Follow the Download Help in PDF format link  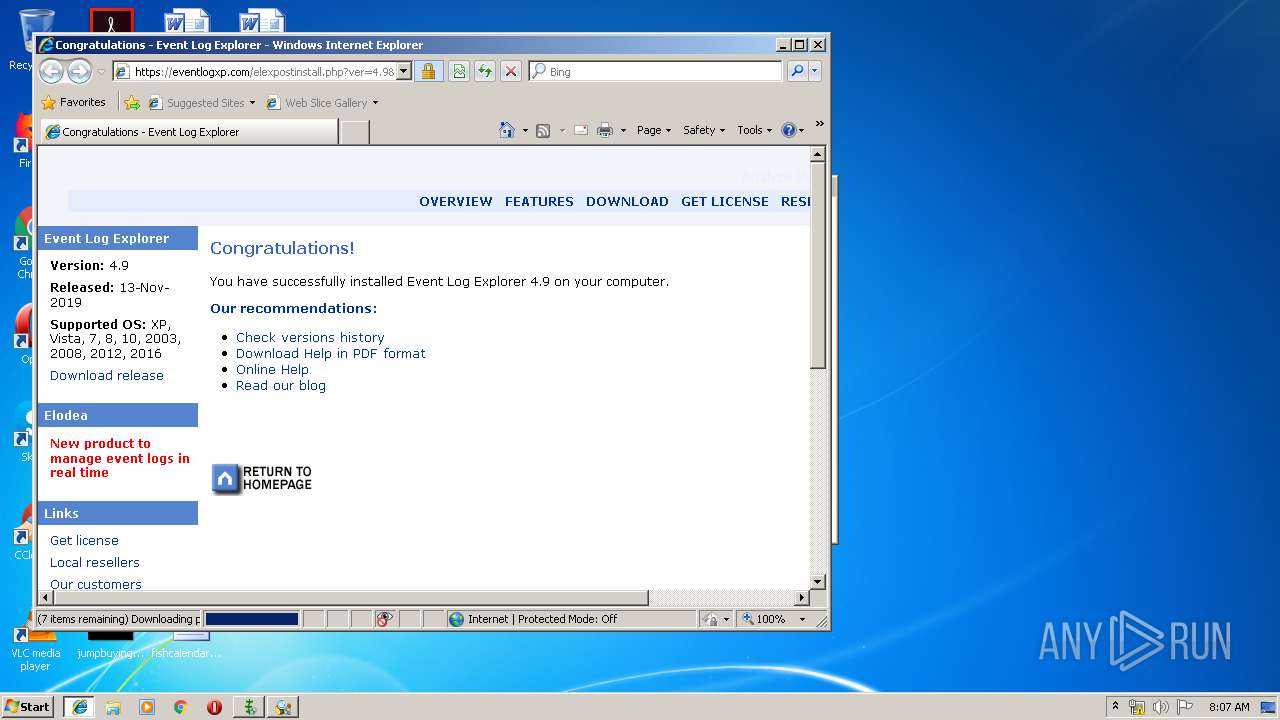coord(331,353)
